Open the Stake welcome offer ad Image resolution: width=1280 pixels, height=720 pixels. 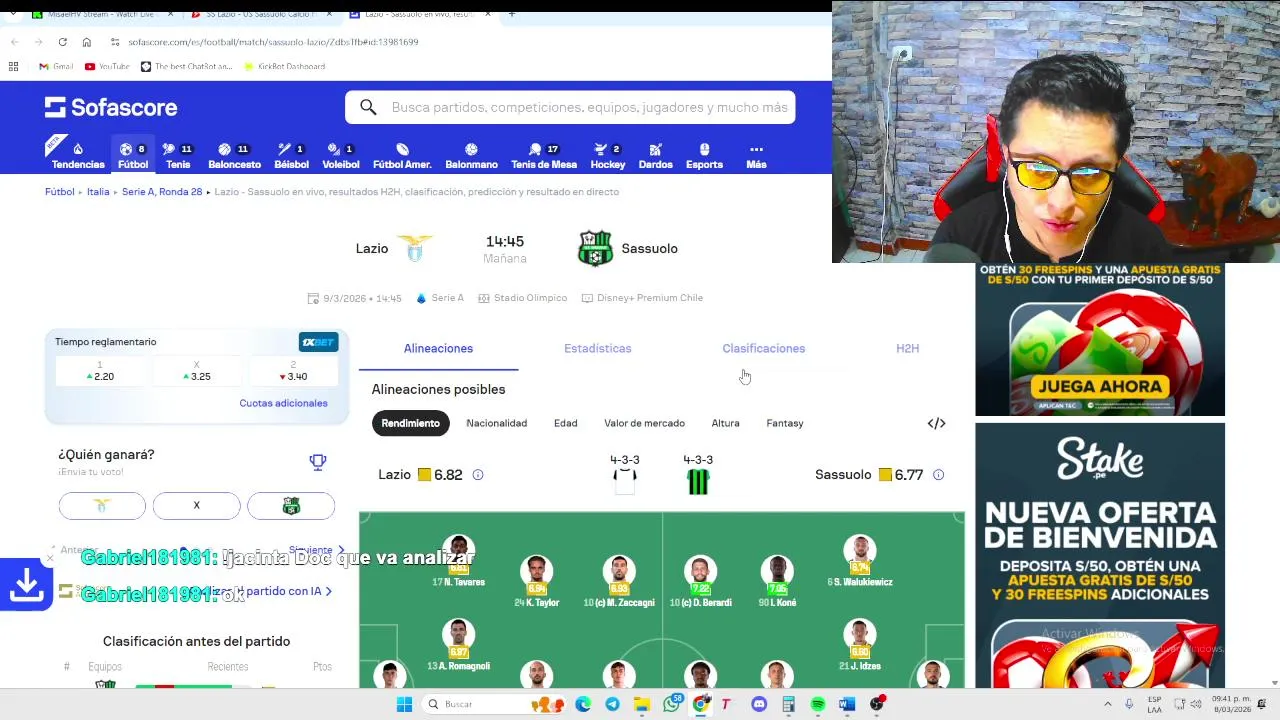(x=1100, y=555)
